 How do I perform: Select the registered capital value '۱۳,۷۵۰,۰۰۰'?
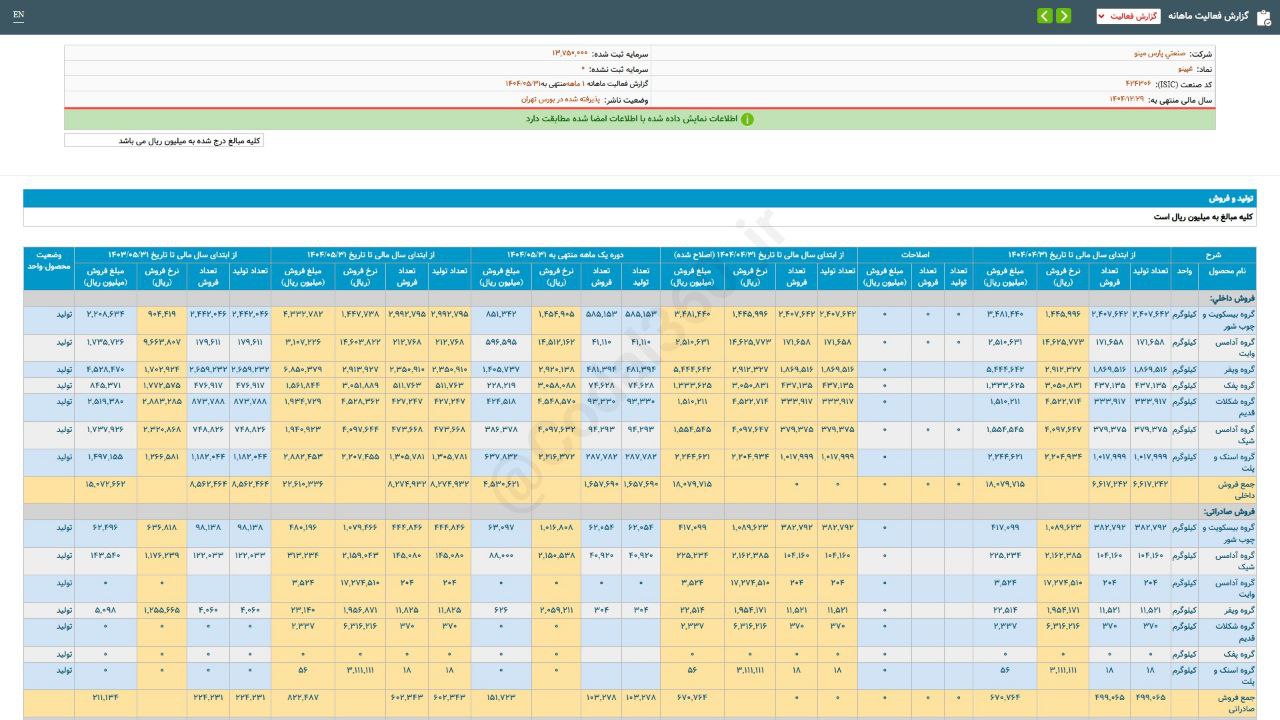(x=570, y=52)
